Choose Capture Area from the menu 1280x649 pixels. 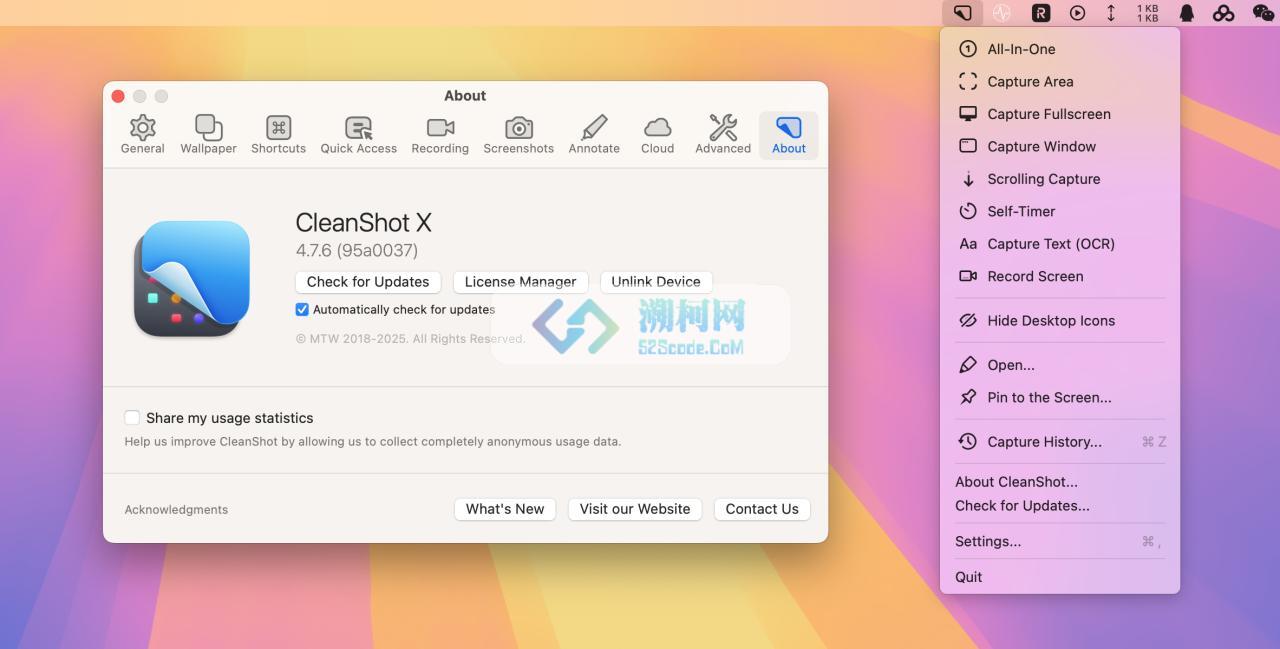click(1060, 82)
